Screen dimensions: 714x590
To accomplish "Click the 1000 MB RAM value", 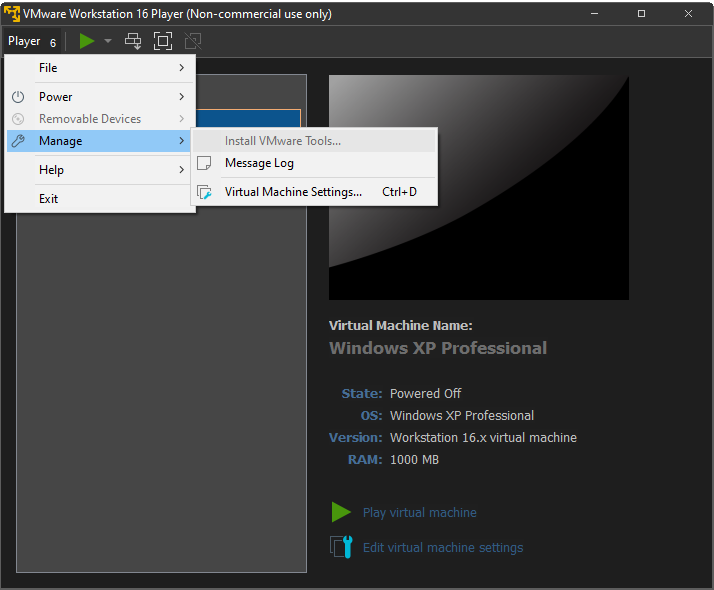I will [x=414, y=460].
